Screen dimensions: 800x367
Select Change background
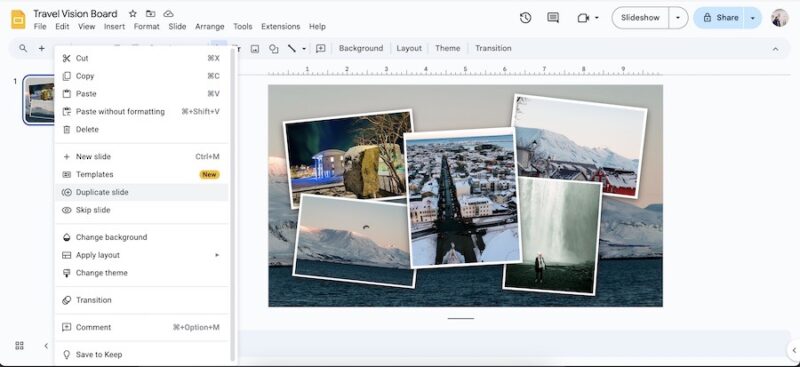tap(141, 237)
